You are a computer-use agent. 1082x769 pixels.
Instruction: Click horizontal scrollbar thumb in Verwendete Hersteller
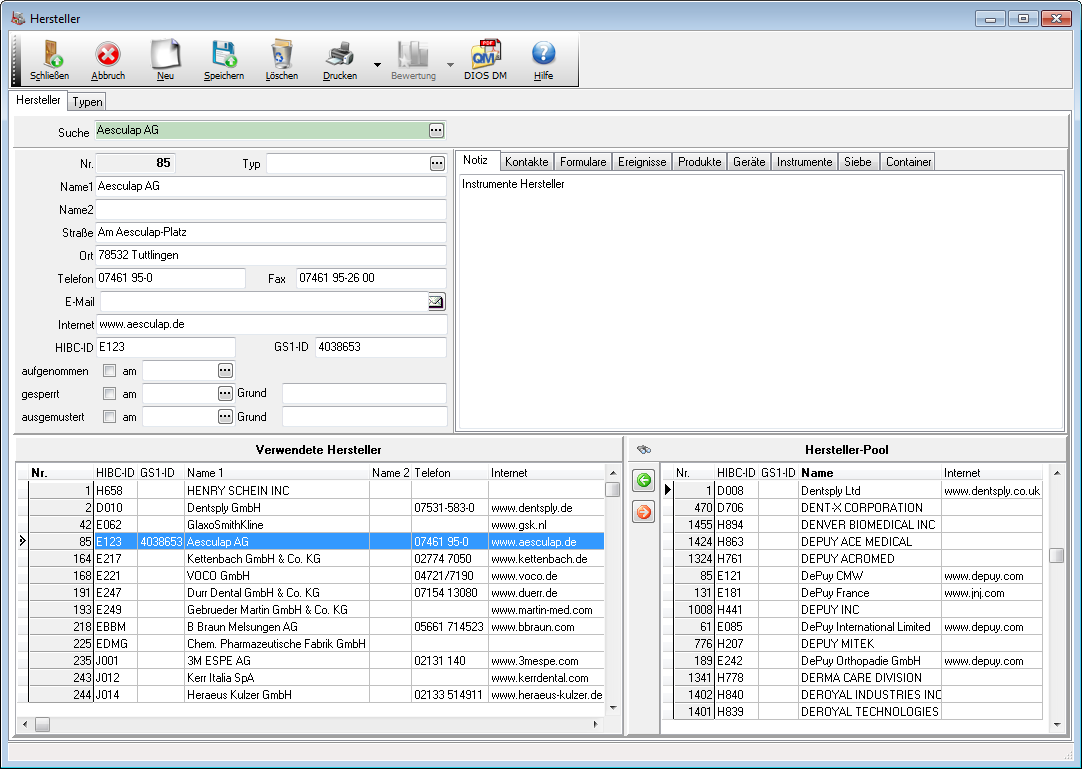(43, 724)
